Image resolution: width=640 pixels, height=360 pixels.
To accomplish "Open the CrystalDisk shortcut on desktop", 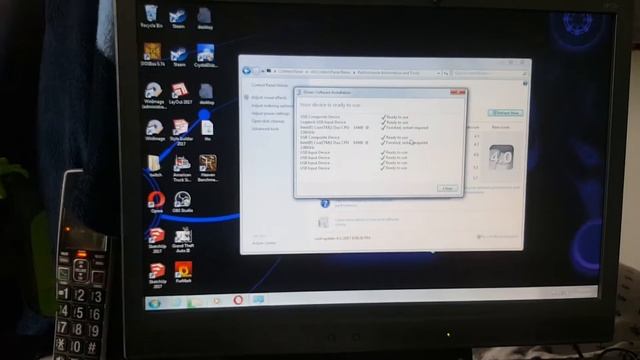I will click(205, 56).
